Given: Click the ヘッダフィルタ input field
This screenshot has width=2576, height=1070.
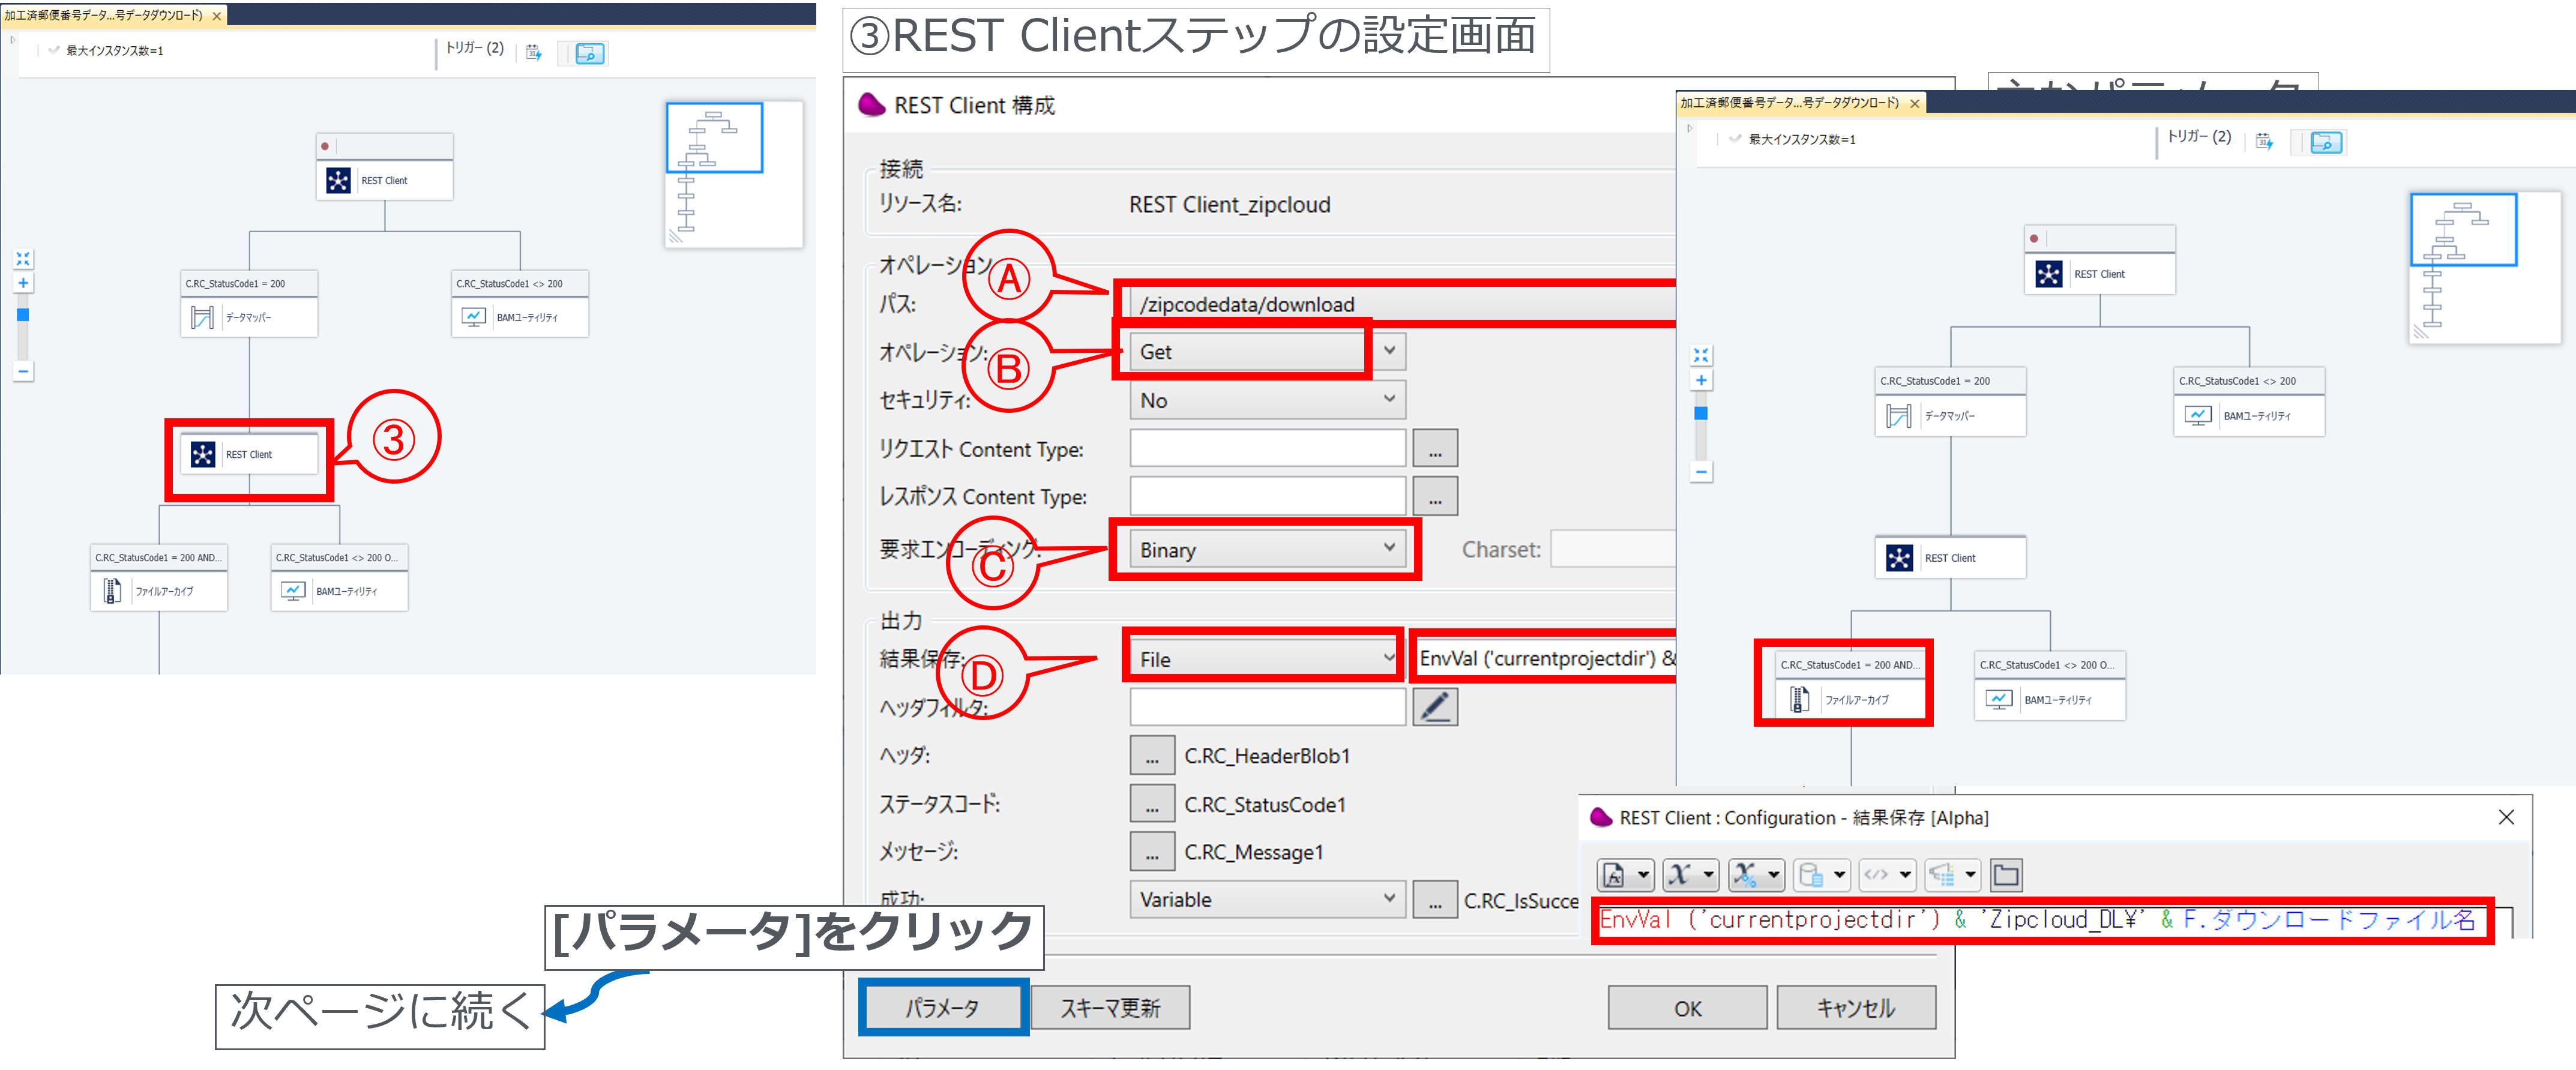Looking at the screenshot, I should (1268, 707).
